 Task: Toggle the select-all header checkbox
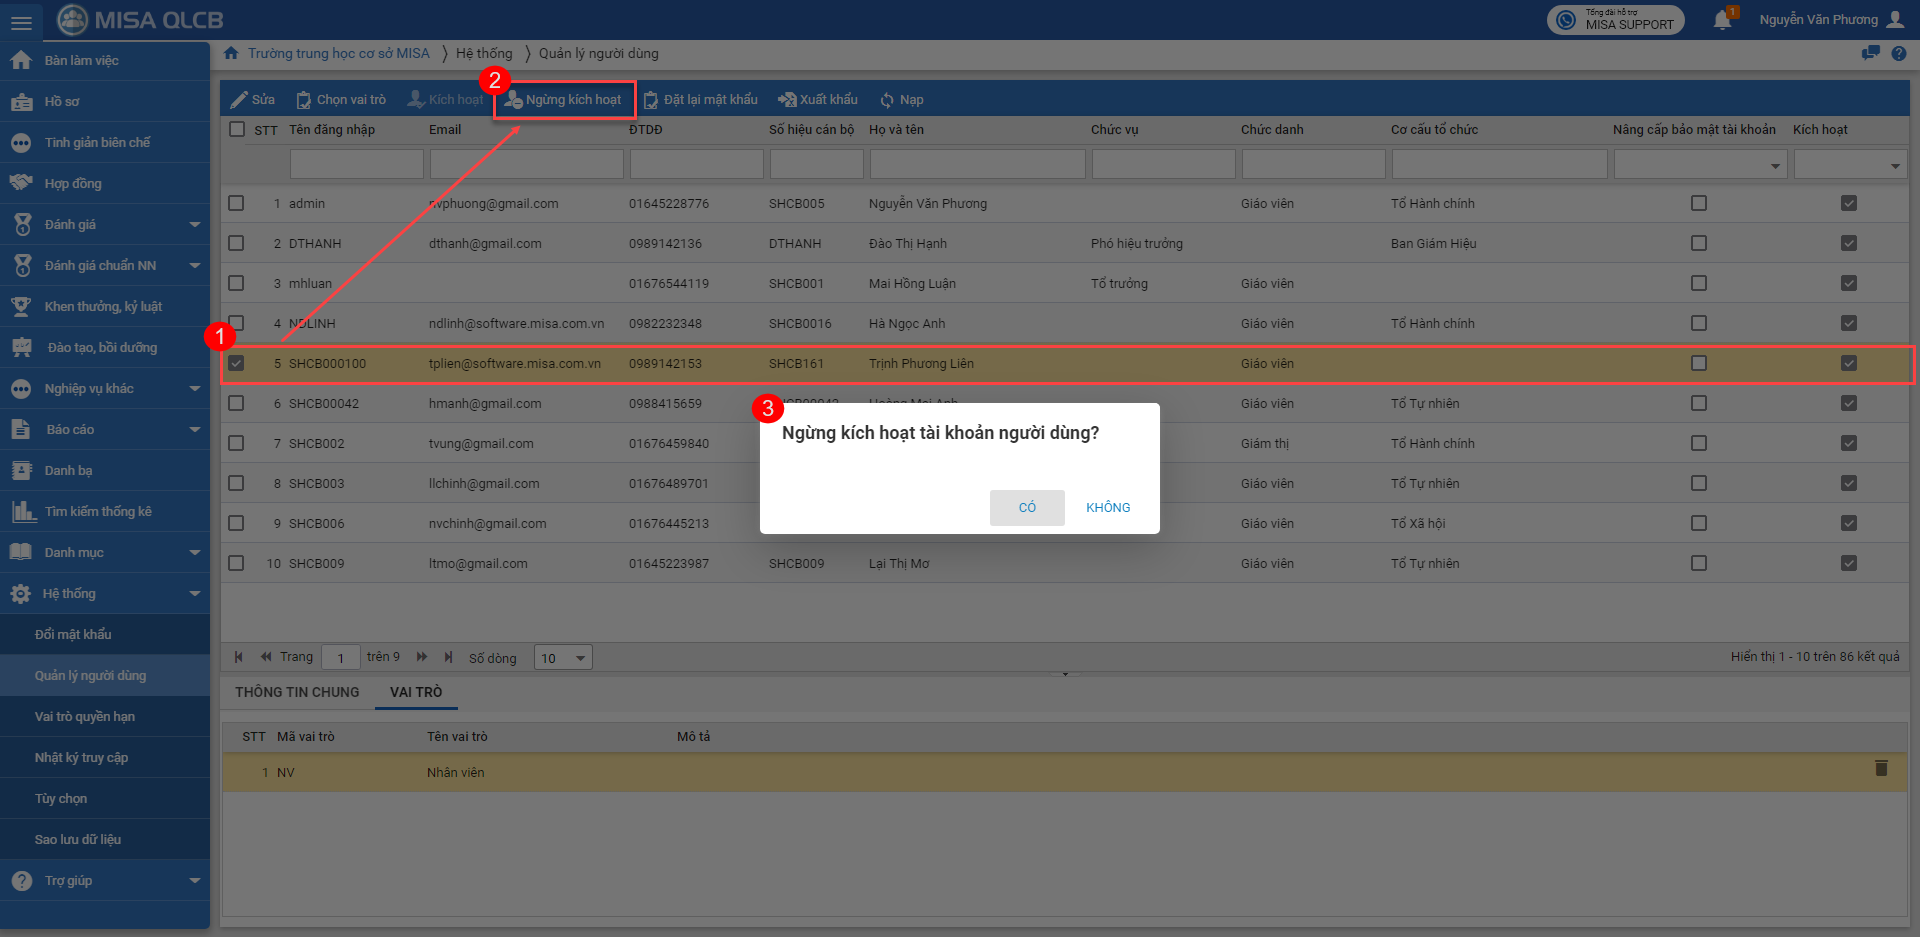point(237,129)
